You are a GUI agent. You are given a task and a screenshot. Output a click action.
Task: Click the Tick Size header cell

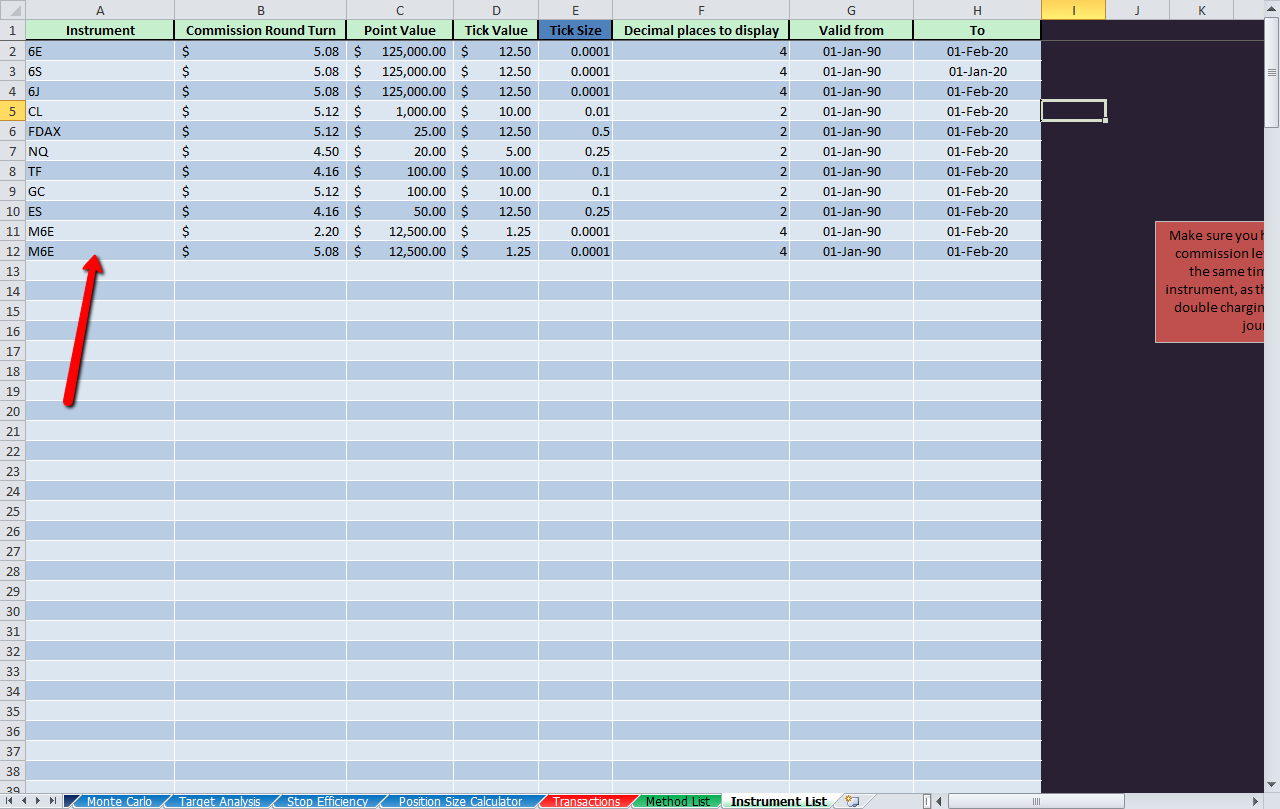point(575,30)
